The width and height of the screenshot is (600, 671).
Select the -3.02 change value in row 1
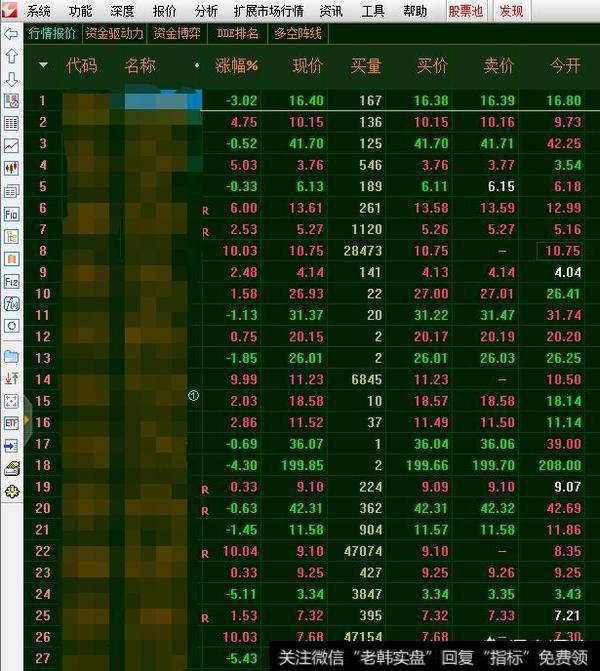pyautogui.click(x=241, y=101)
